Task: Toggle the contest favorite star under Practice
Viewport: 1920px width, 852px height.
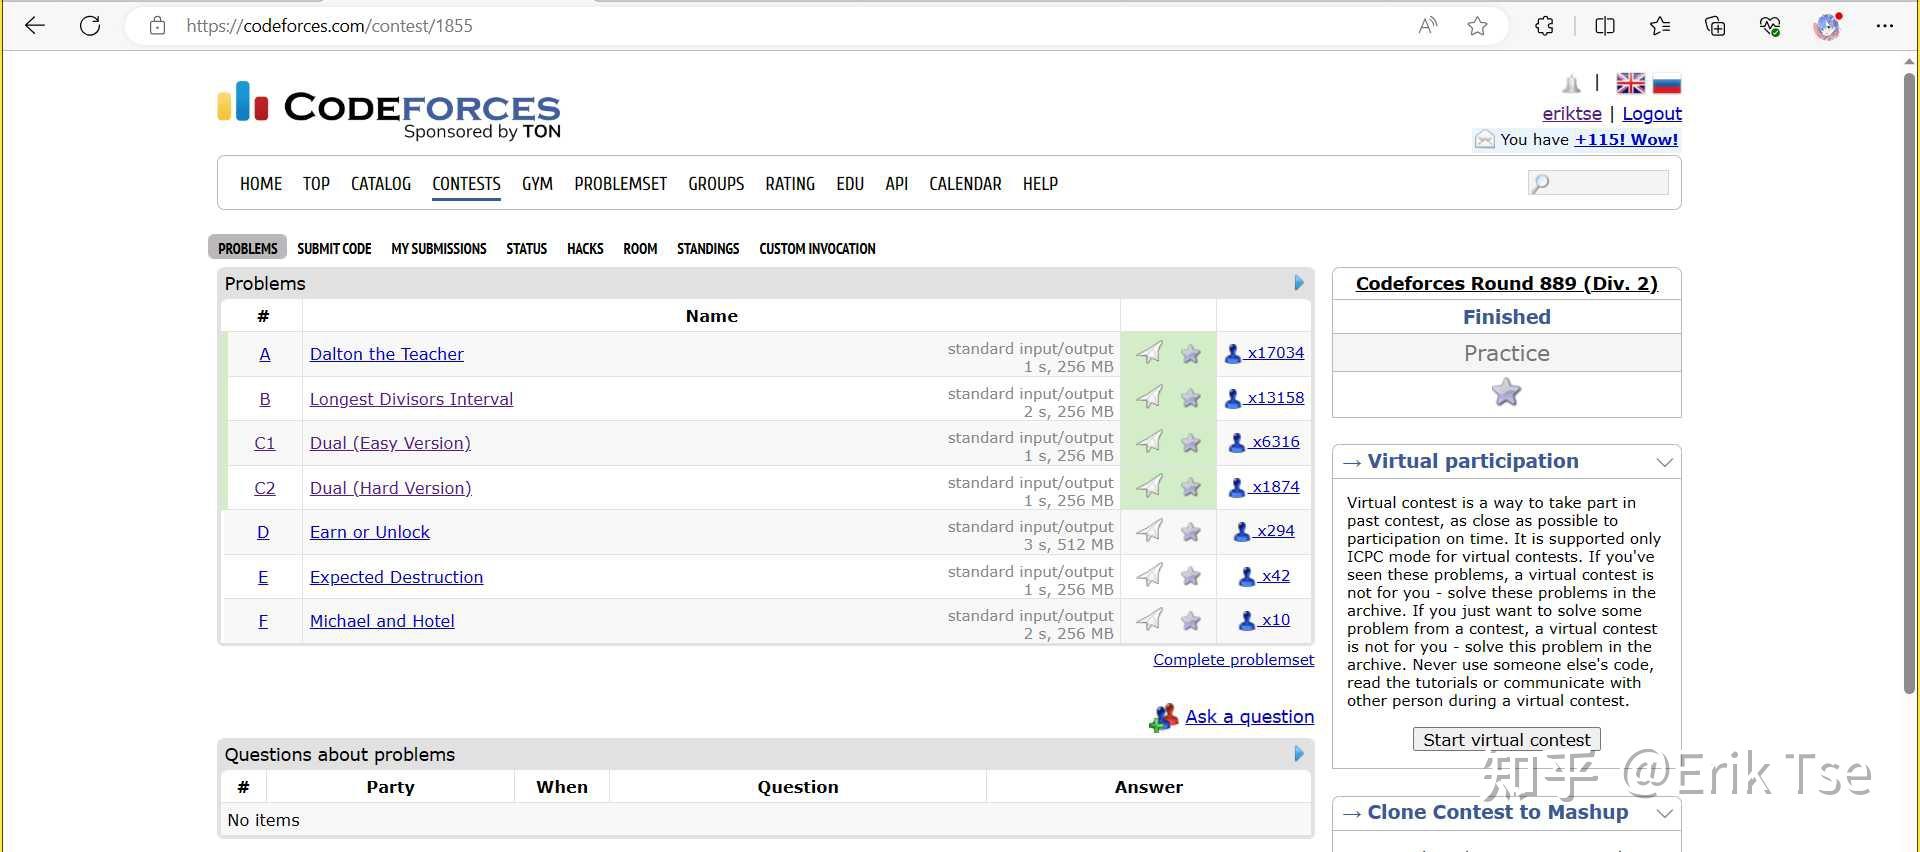Action: [x=1506, y=393]
